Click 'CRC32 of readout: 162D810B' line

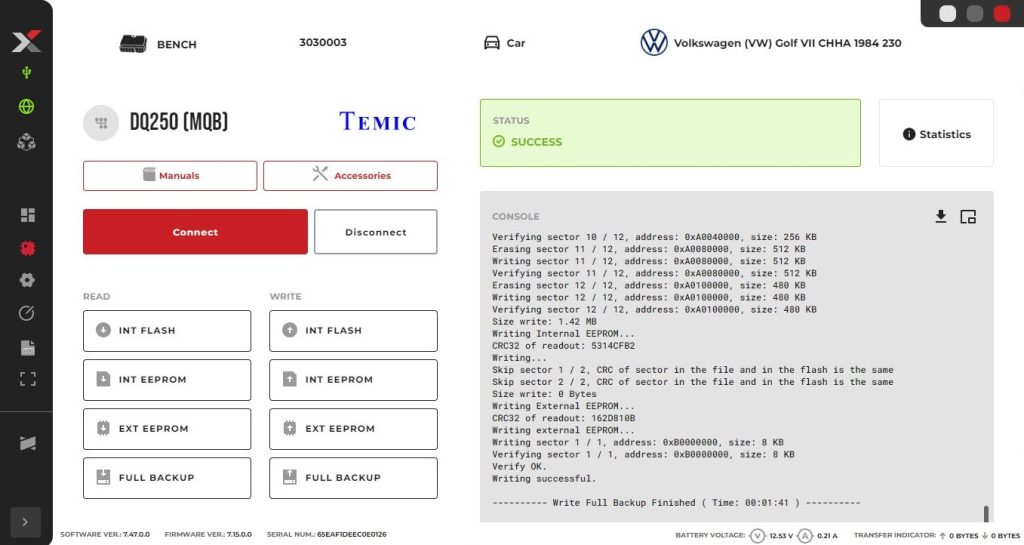[563, 418]
